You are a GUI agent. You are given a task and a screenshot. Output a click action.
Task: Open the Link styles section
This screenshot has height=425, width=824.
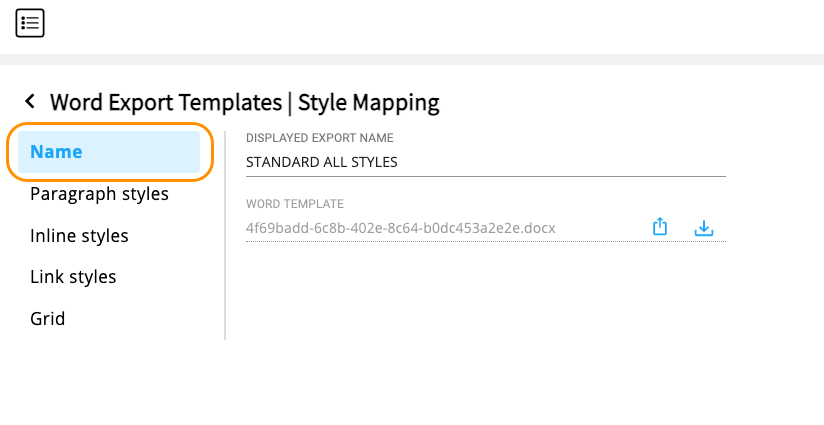(73, 277)
